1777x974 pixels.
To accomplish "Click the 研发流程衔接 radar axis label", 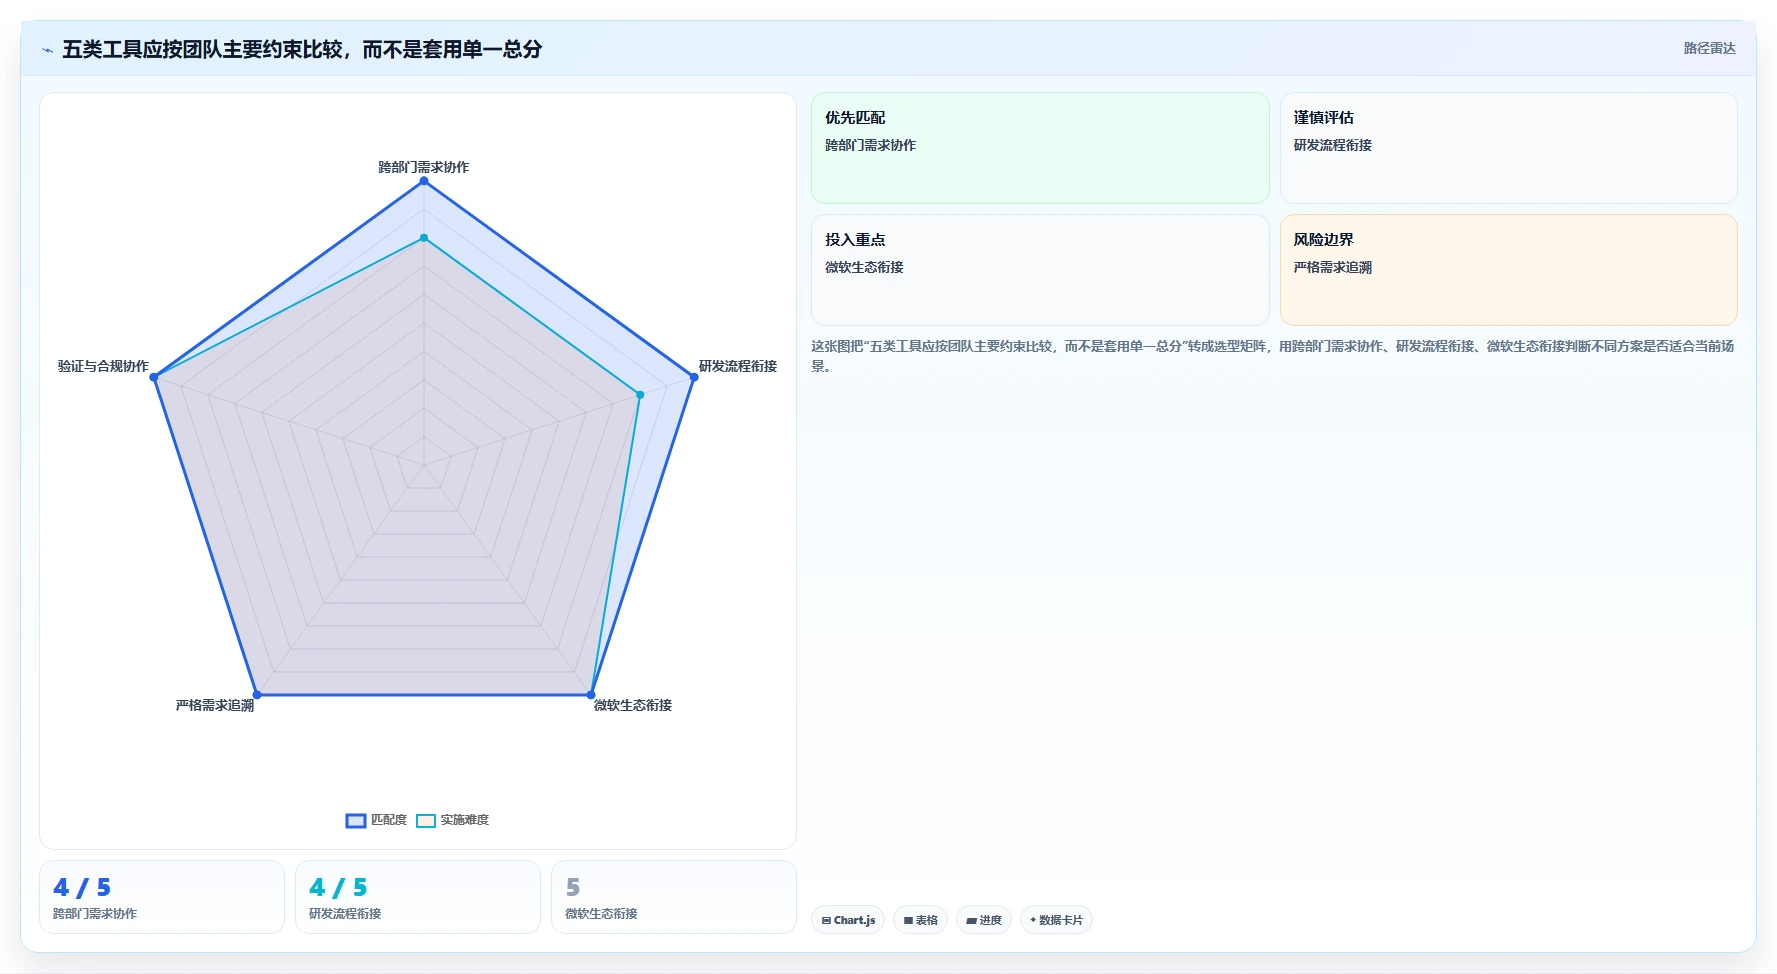I will [x=738, y=366].
